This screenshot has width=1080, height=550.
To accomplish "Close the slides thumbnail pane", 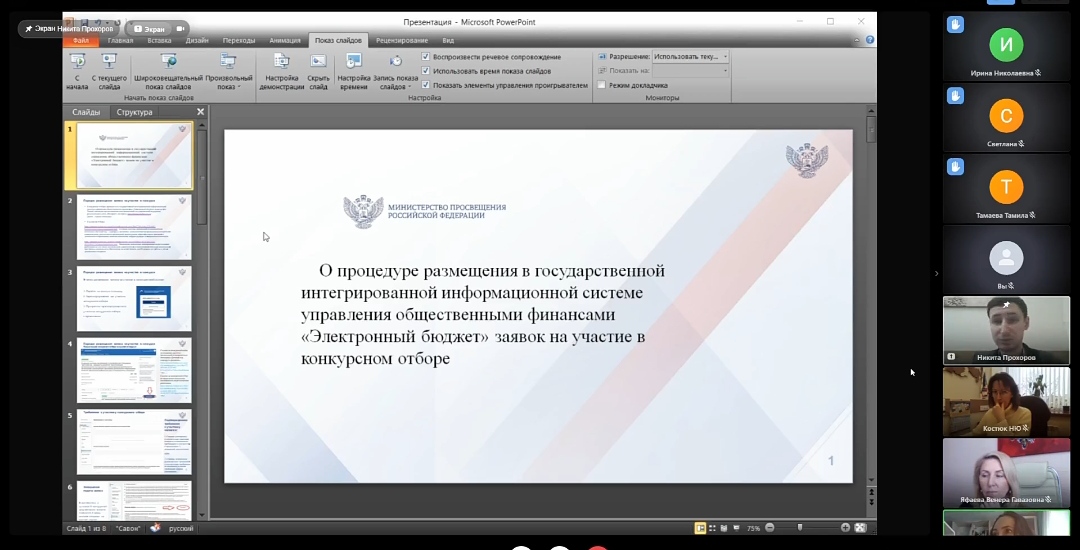I will 200,112.
